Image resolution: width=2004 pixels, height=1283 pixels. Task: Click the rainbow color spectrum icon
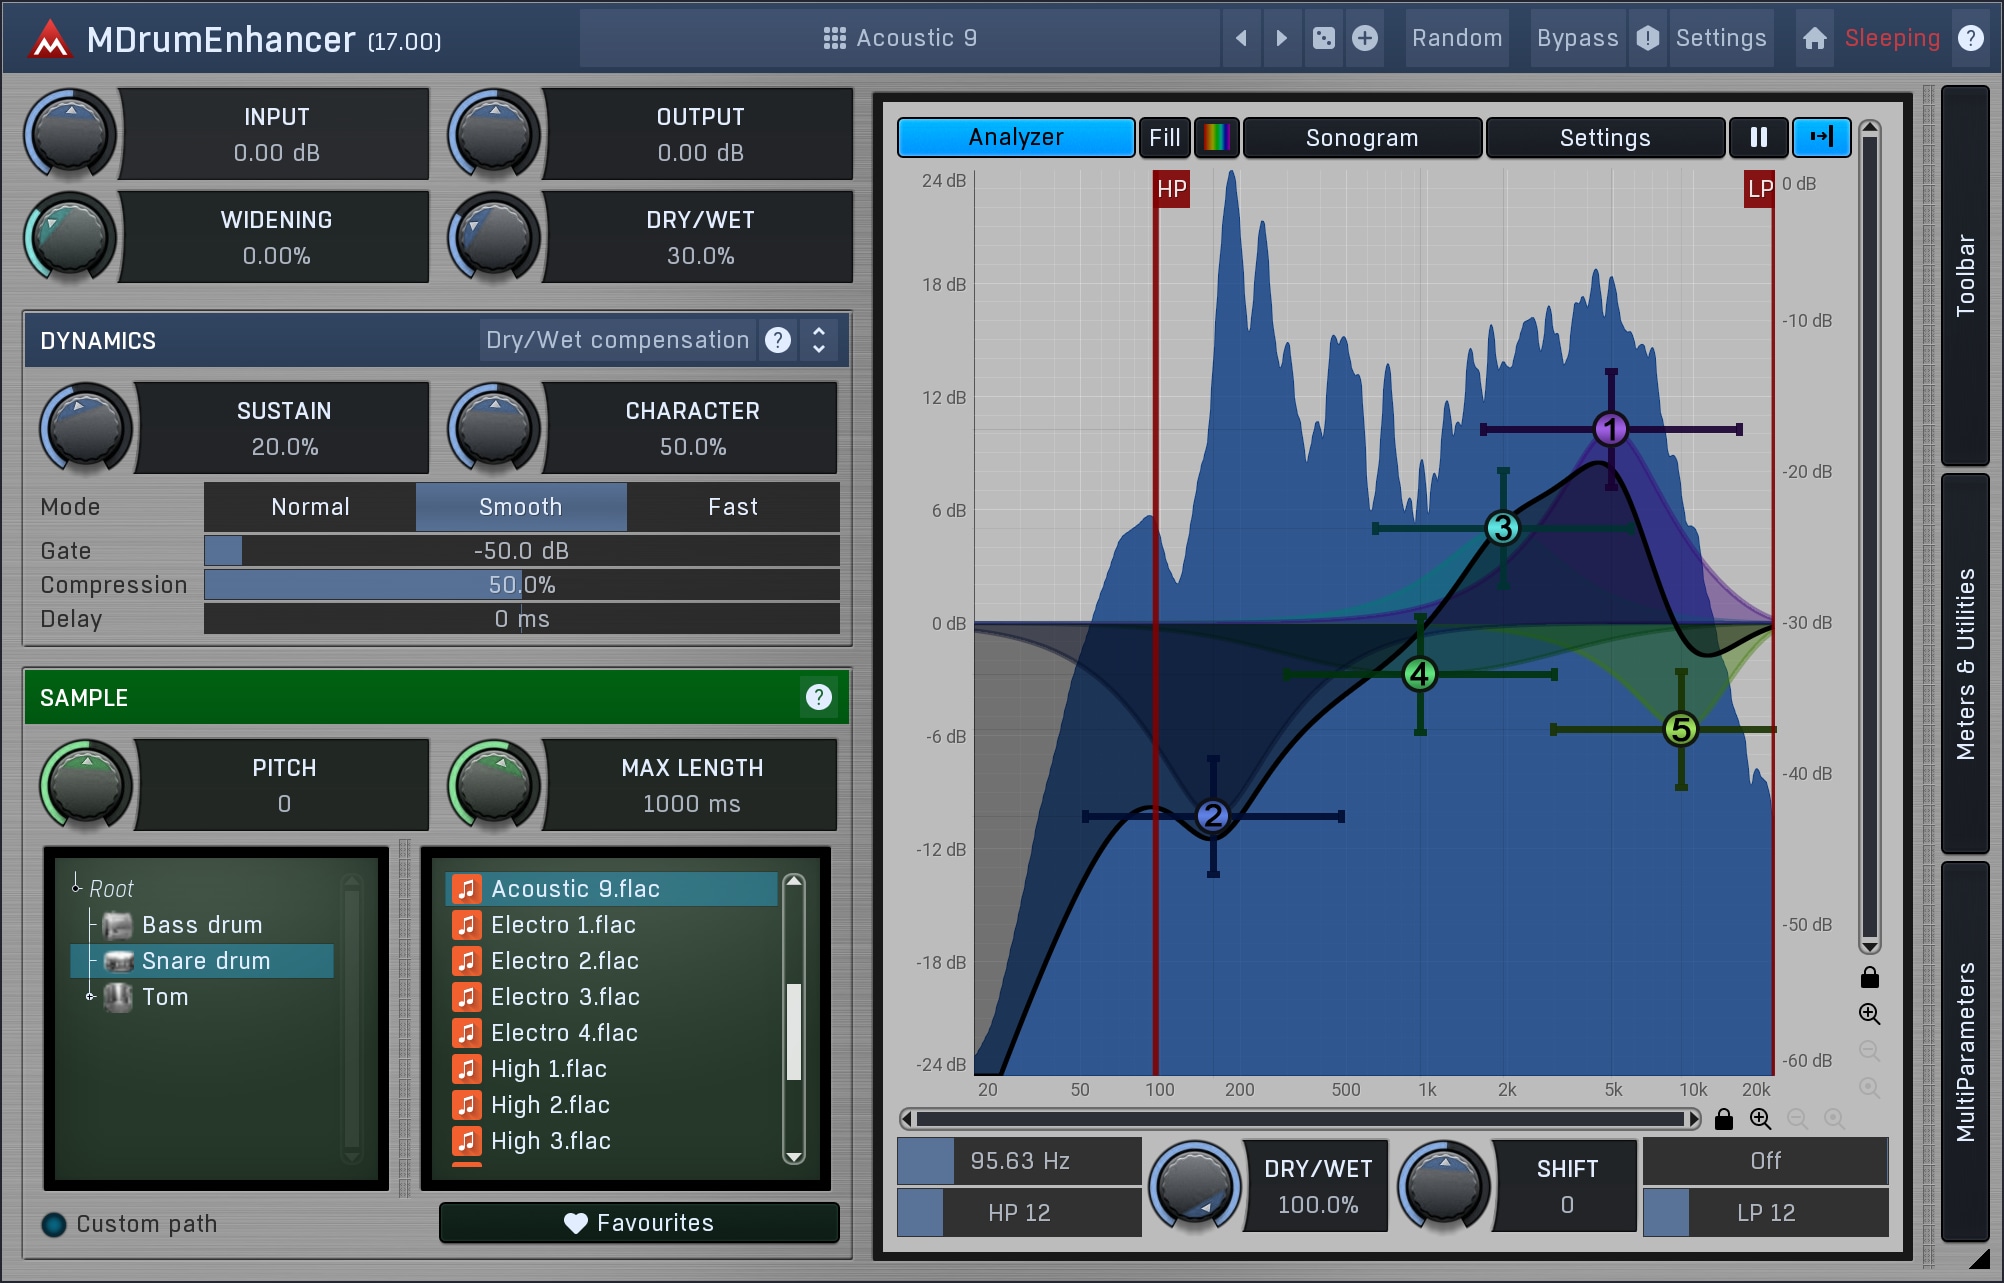pos(1216,137)
